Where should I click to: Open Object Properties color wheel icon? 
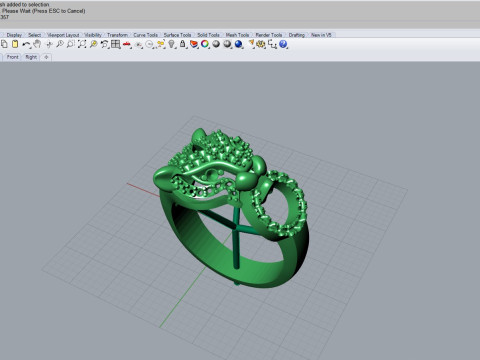pyautogui.click(x=205, y=44)
